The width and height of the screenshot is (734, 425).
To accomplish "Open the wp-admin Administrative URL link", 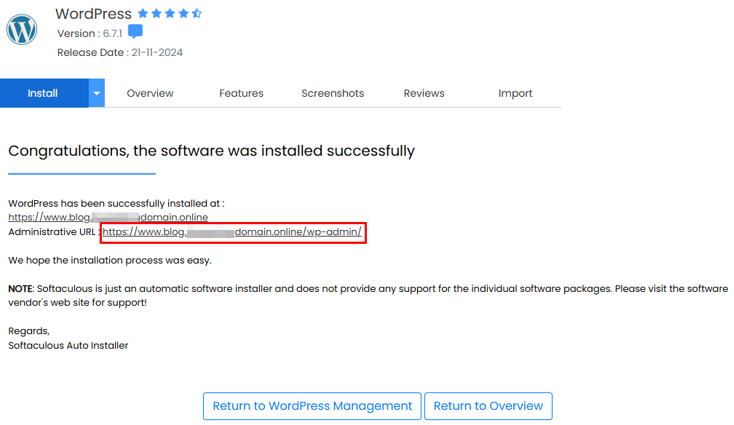I will 232,232.
